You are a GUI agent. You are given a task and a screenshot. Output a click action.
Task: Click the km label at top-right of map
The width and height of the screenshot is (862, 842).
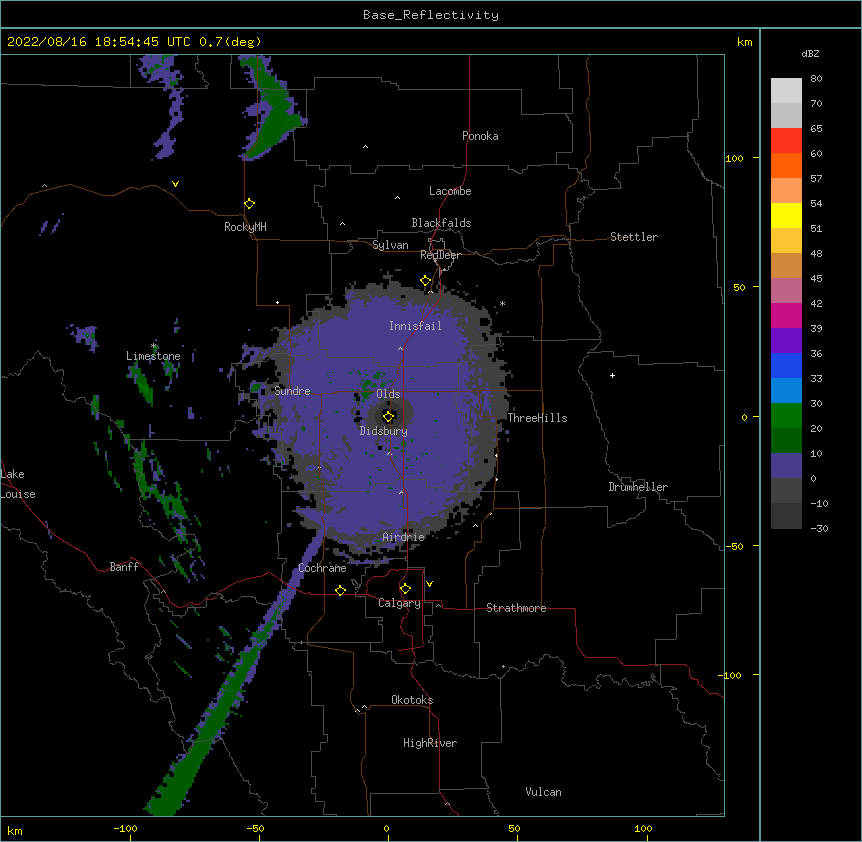[x=745, y=42]
